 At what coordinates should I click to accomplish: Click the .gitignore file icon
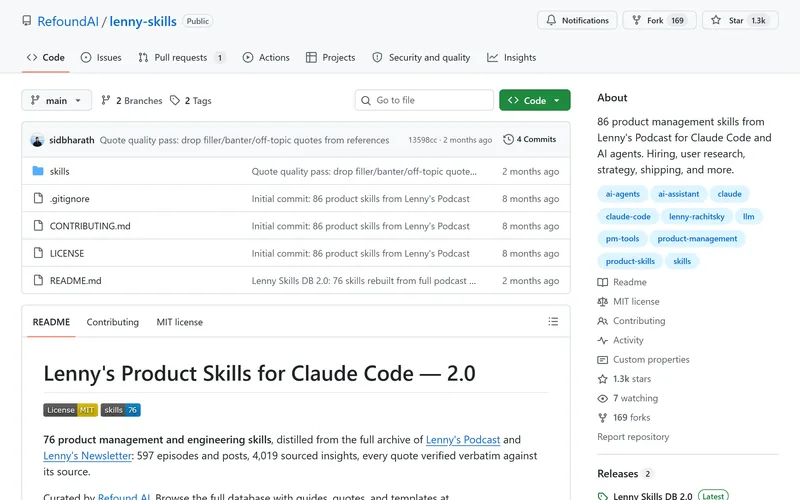pyautogui.click(x=38, y=198)
